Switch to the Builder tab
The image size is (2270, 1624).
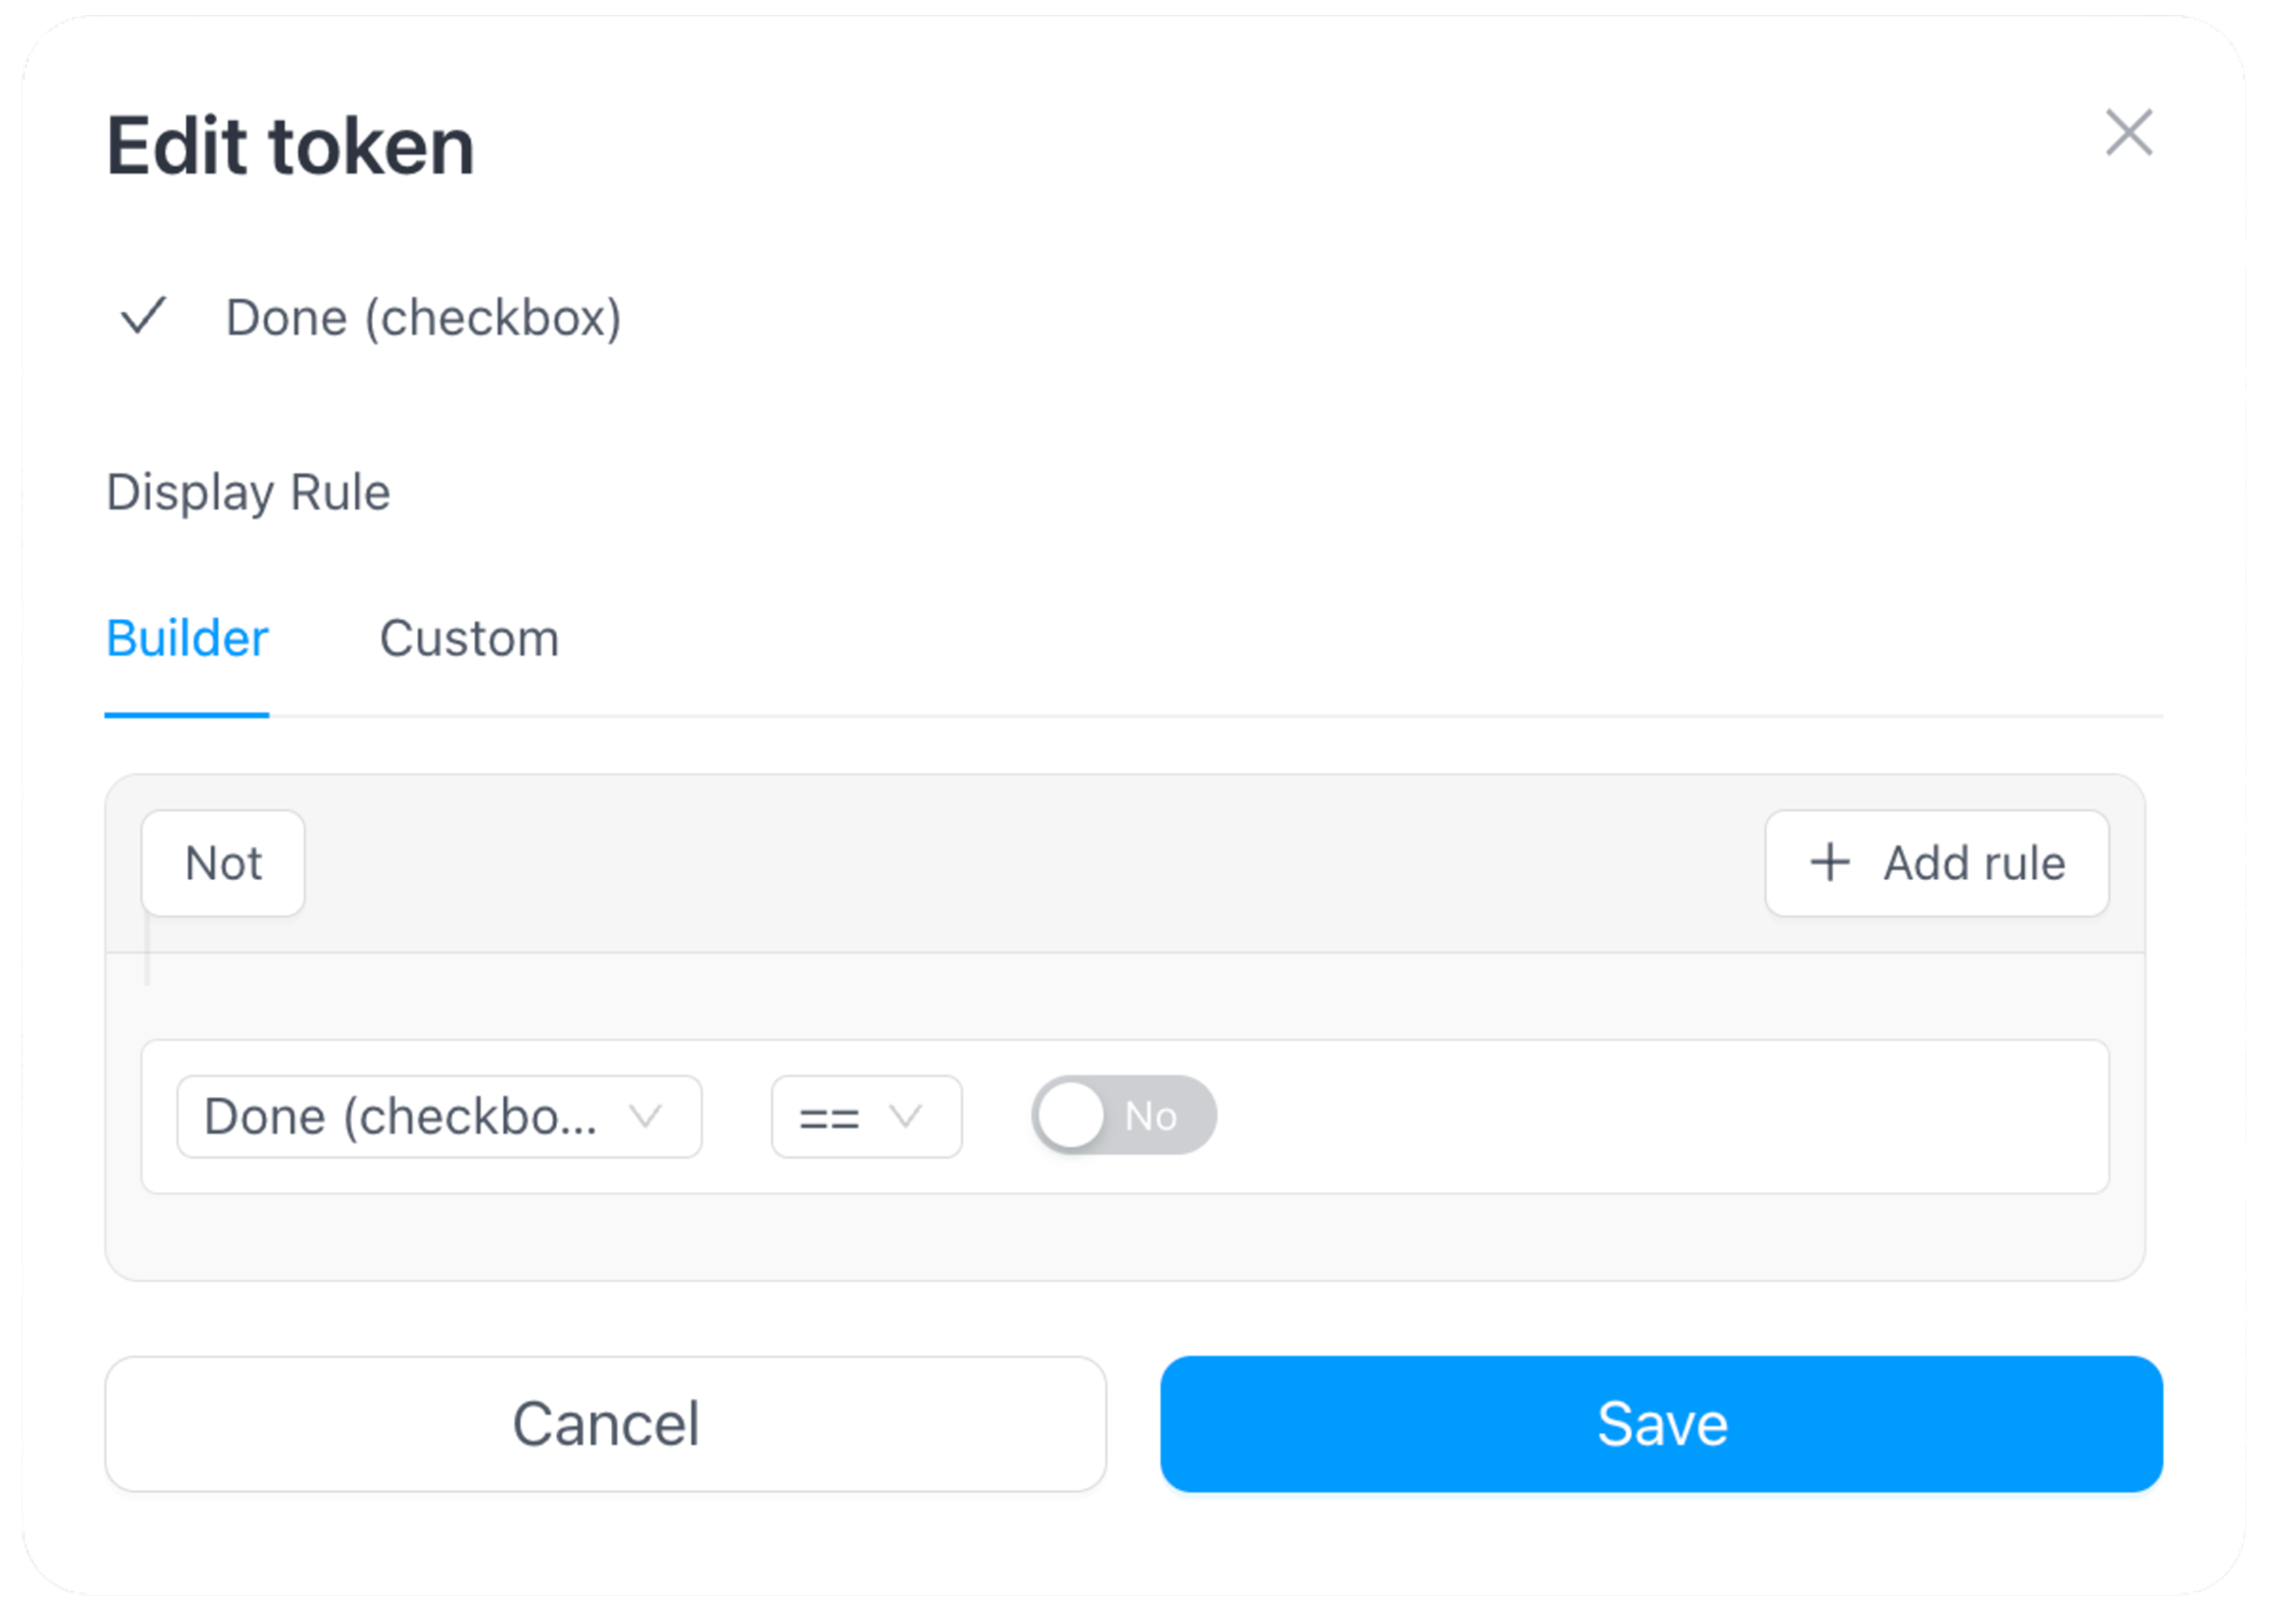187,638
